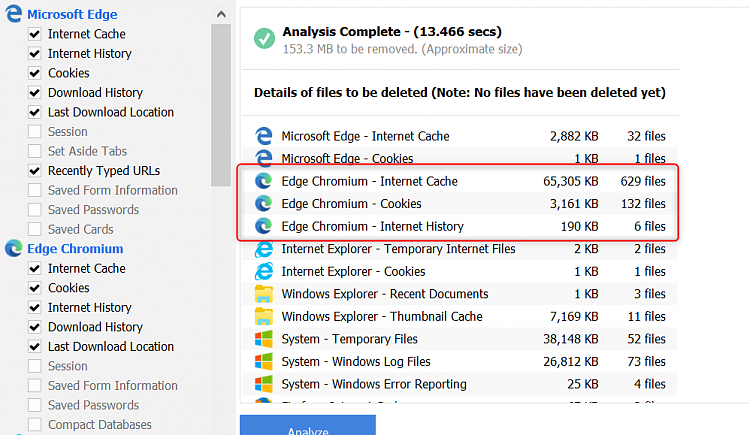Select the Microsoft Edge - Internet Cache result row
Screen dimensions: 750x435
click(460, 136)
